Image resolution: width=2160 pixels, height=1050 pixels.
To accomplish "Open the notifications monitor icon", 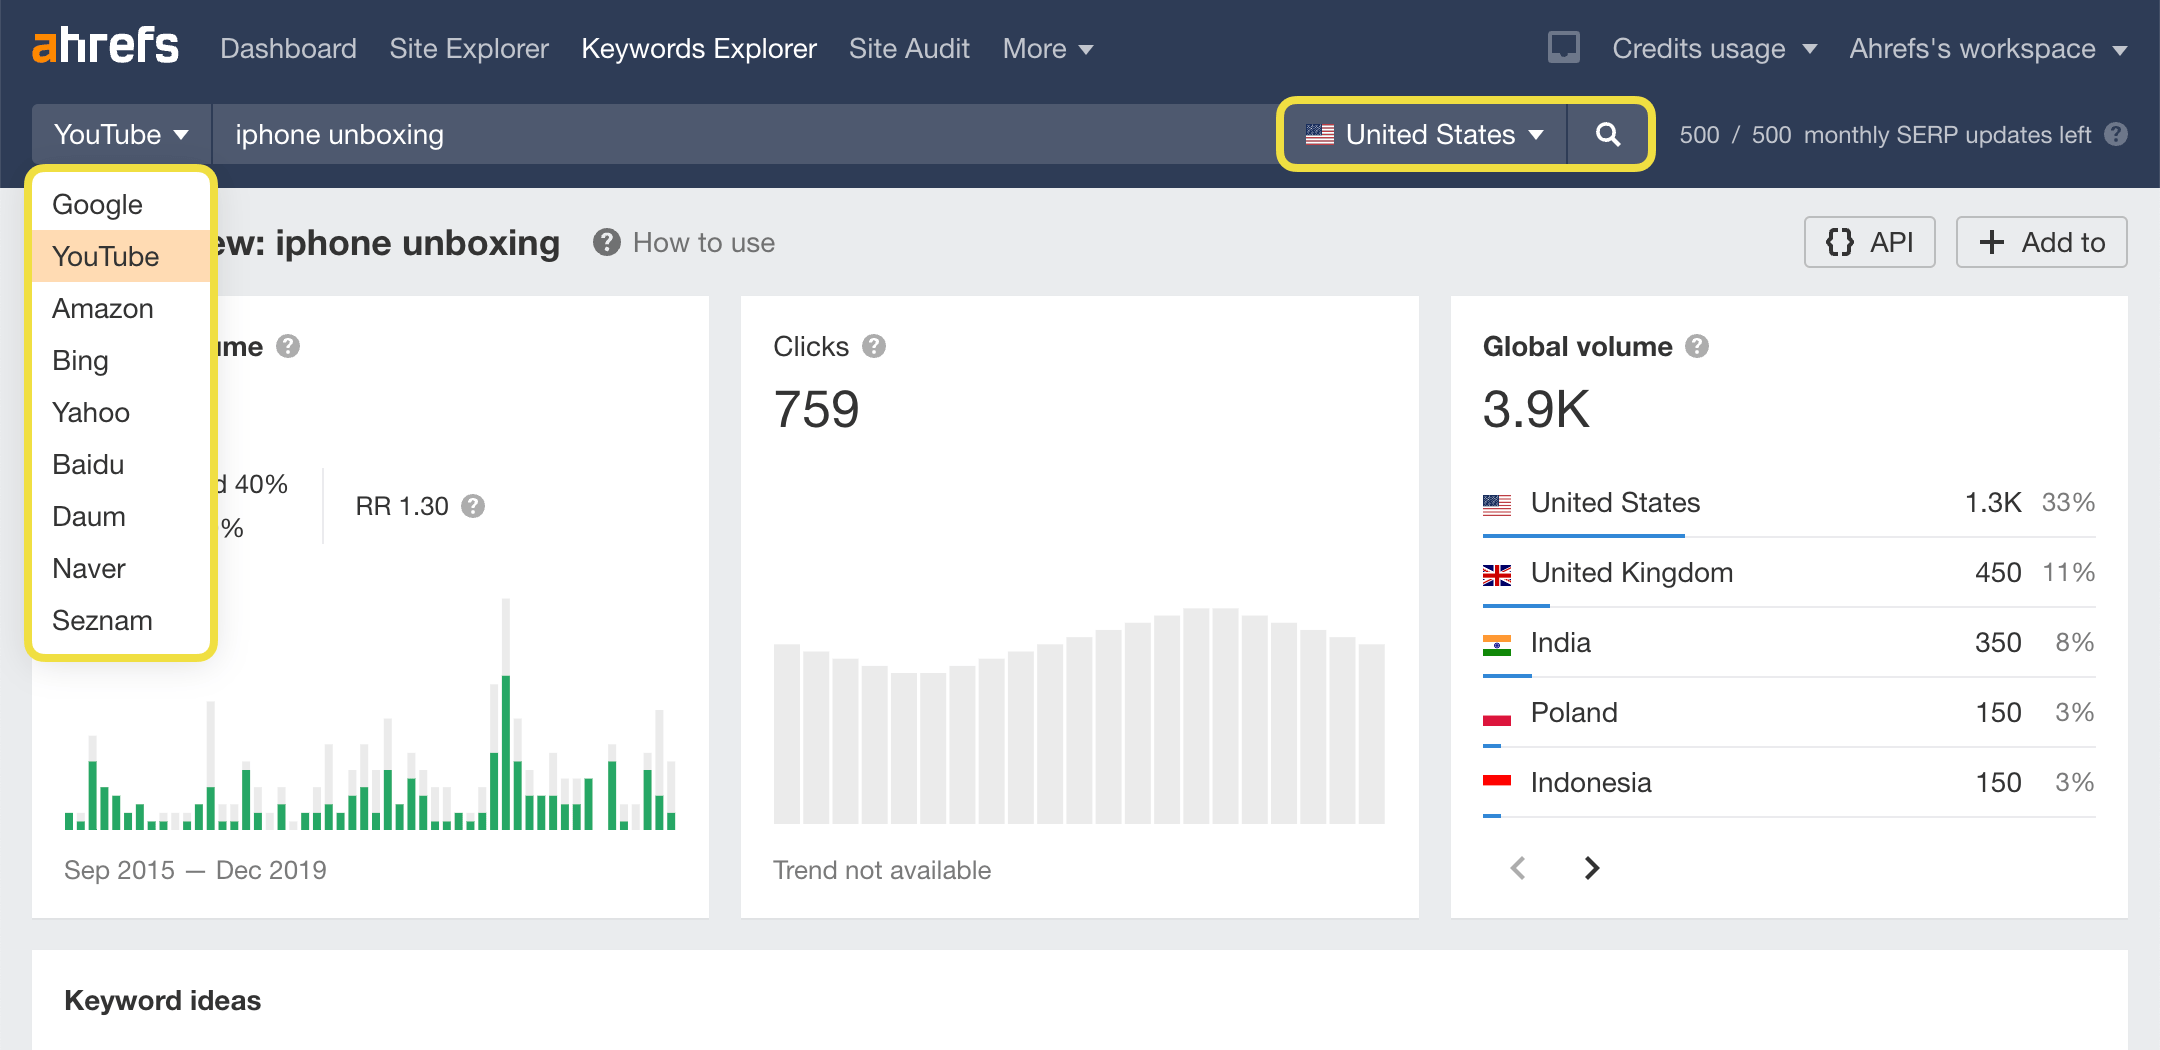I will pos(1563,47).
